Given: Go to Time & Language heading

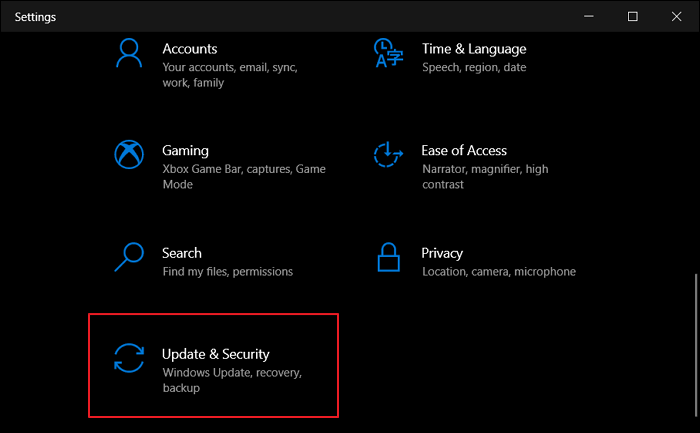Looking at the screenshot, I should tap(473, 49).
